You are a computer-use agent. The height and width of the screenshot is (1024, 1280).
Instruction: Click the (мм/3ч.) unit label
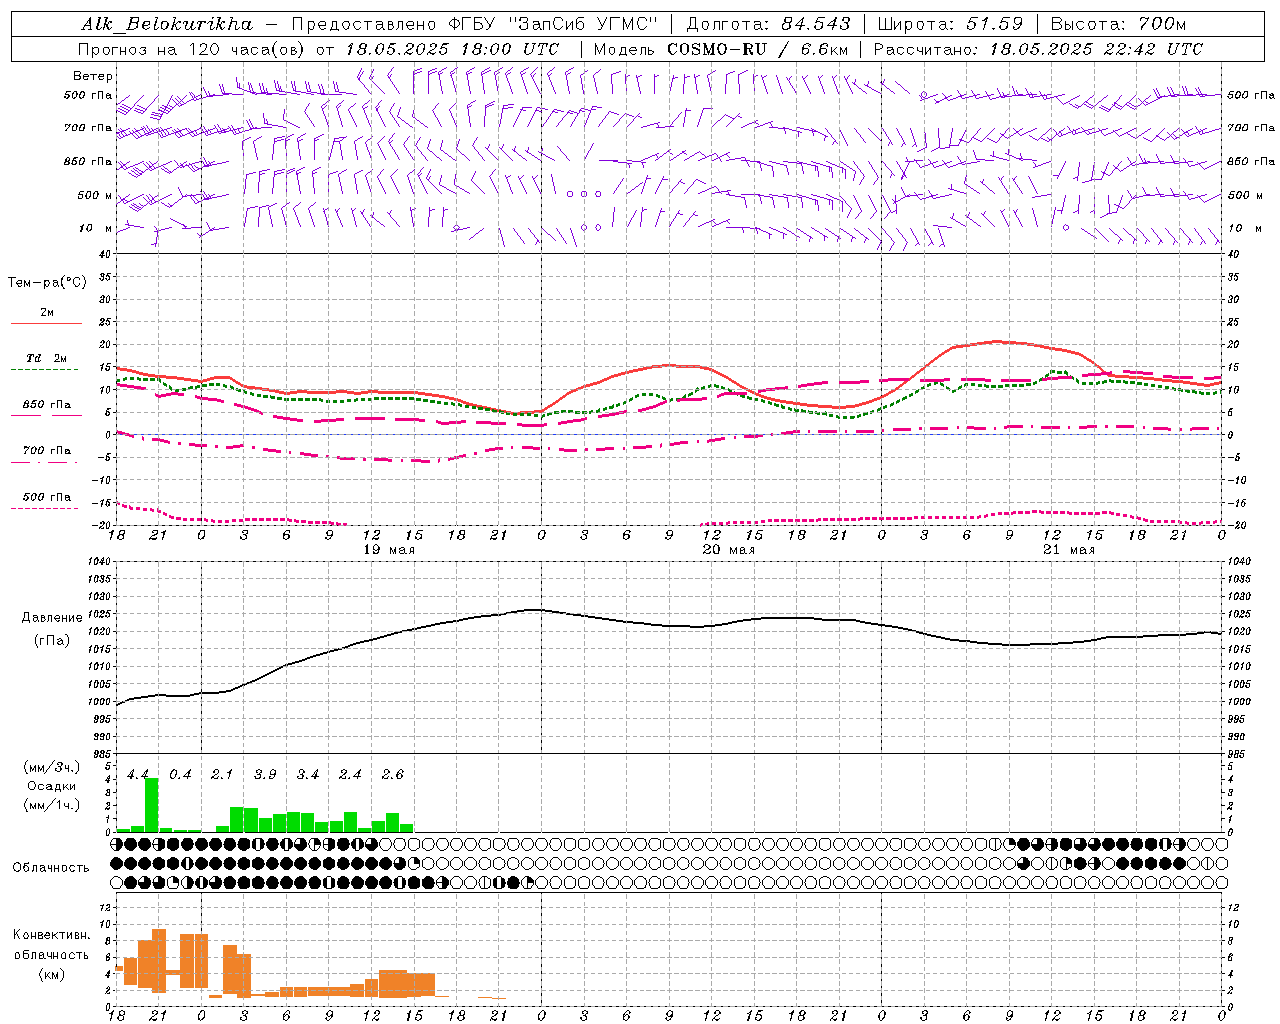pos(51,767)
